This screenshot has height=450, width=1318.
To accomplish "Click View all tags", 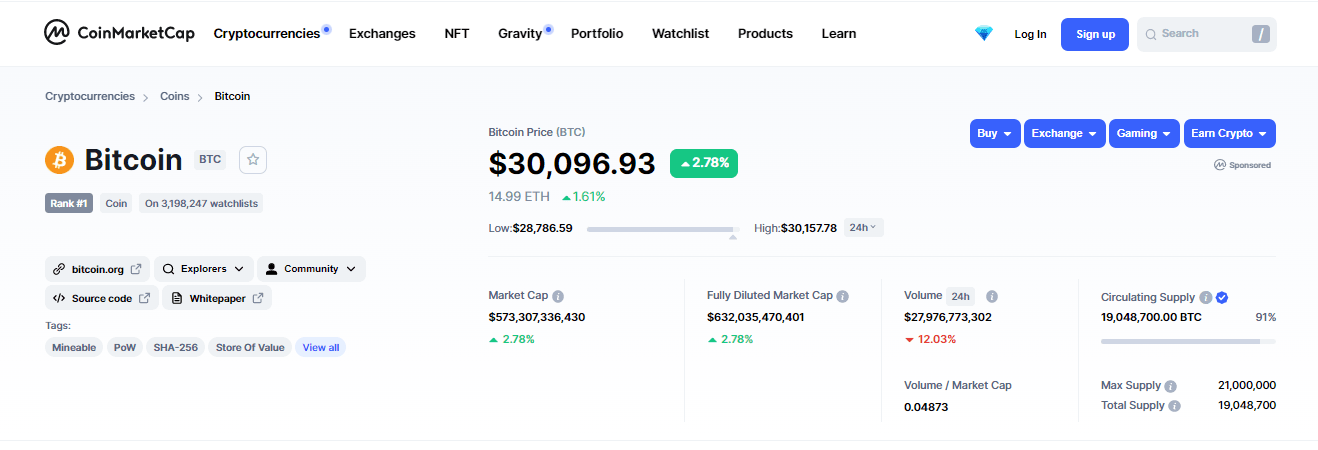I will [x=321, y=347].
